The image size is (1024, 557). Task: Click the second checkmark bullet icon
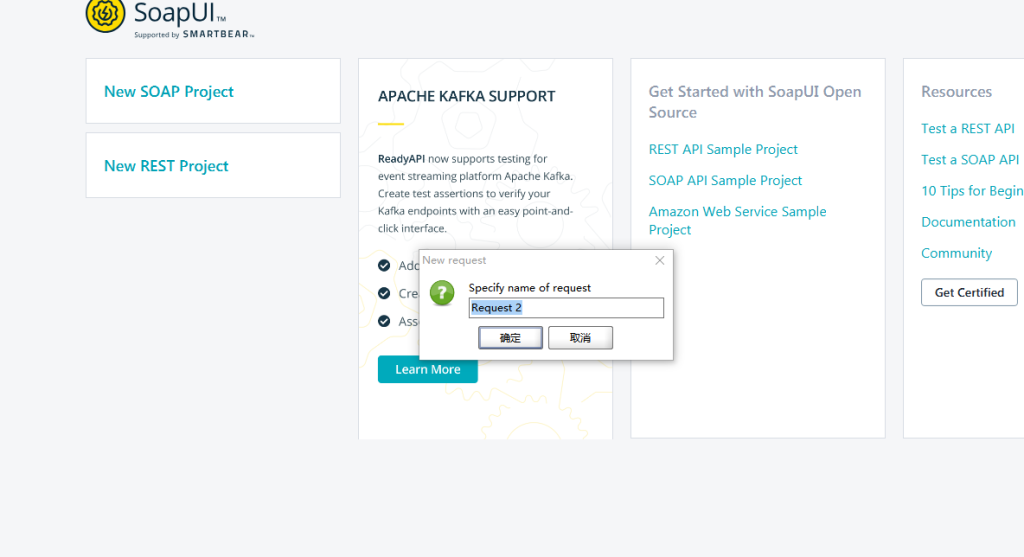(x=384, y=293)
